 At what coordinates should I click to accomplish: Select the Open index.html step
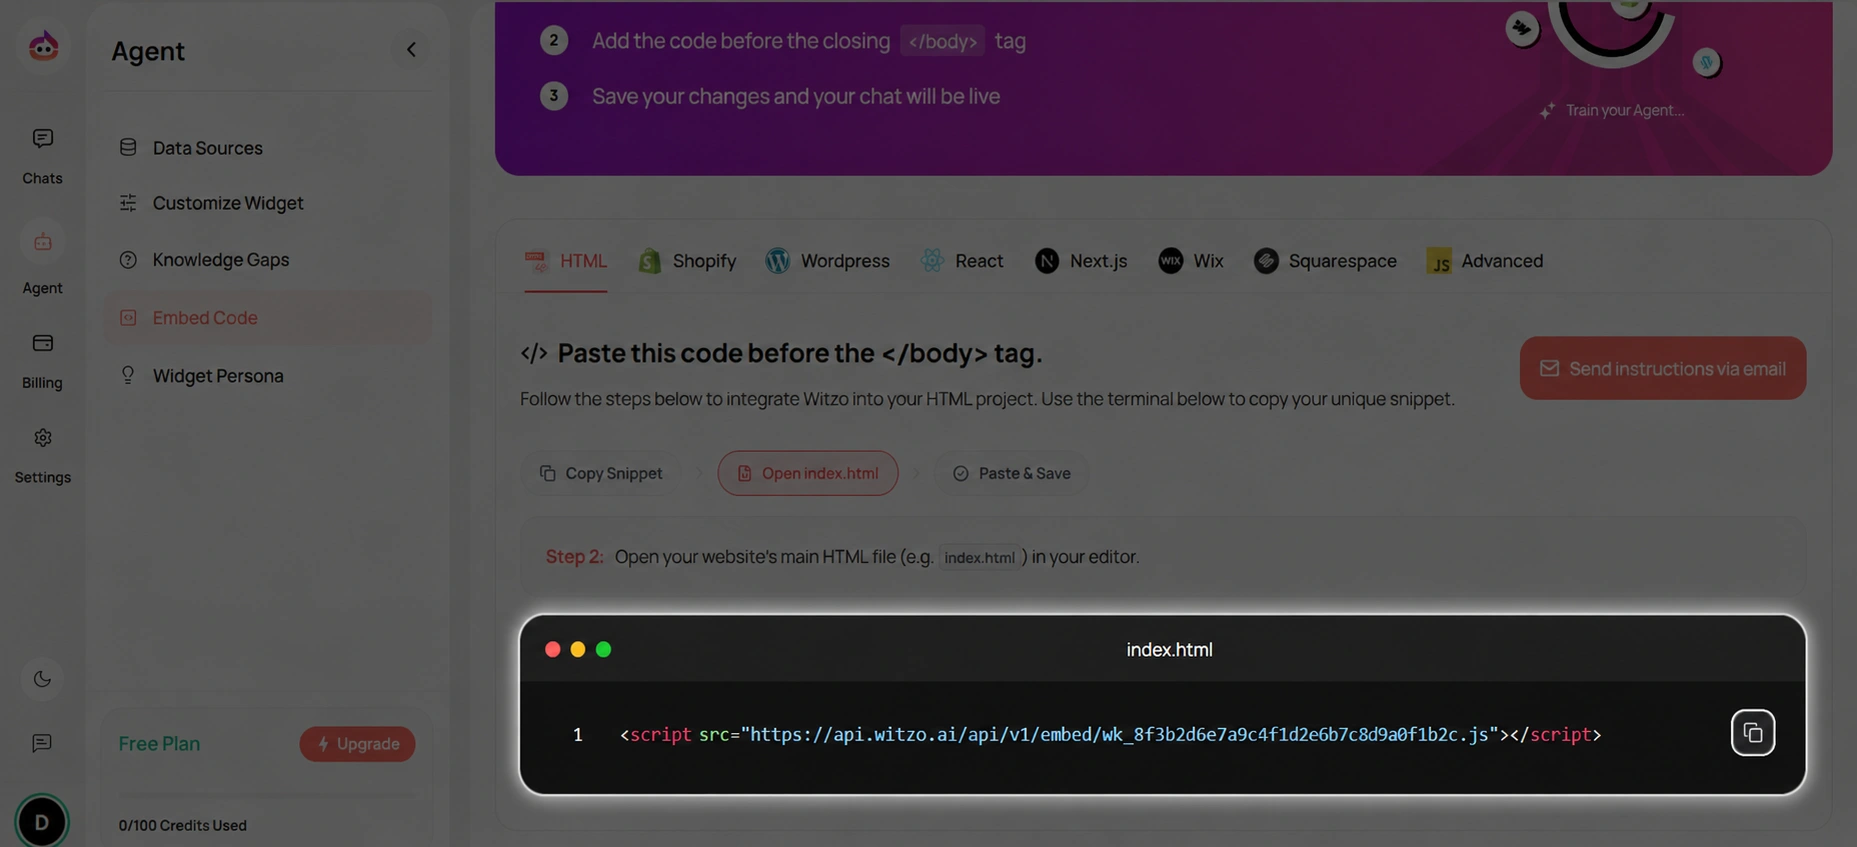pyautogui.click(x=808, y=473)
